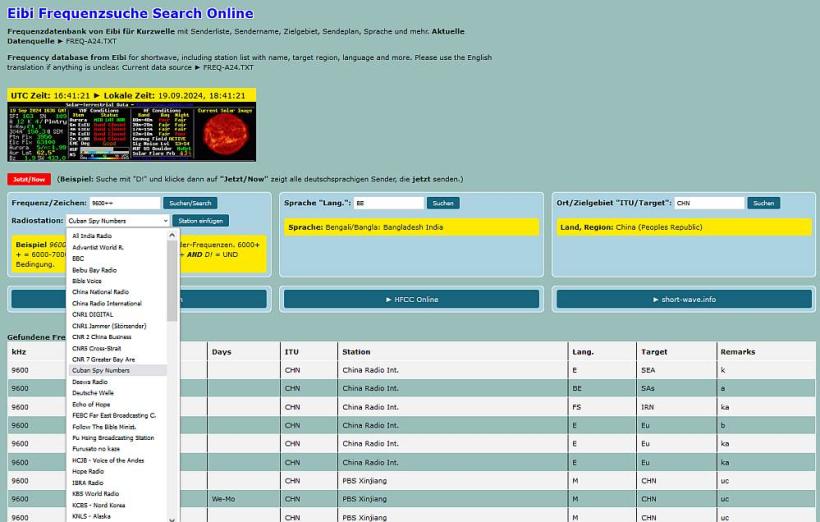This screenshot has height=522, width=820.
Task: Select CNR1 DIGITAL from station list
Action: (x=118, y=314)
